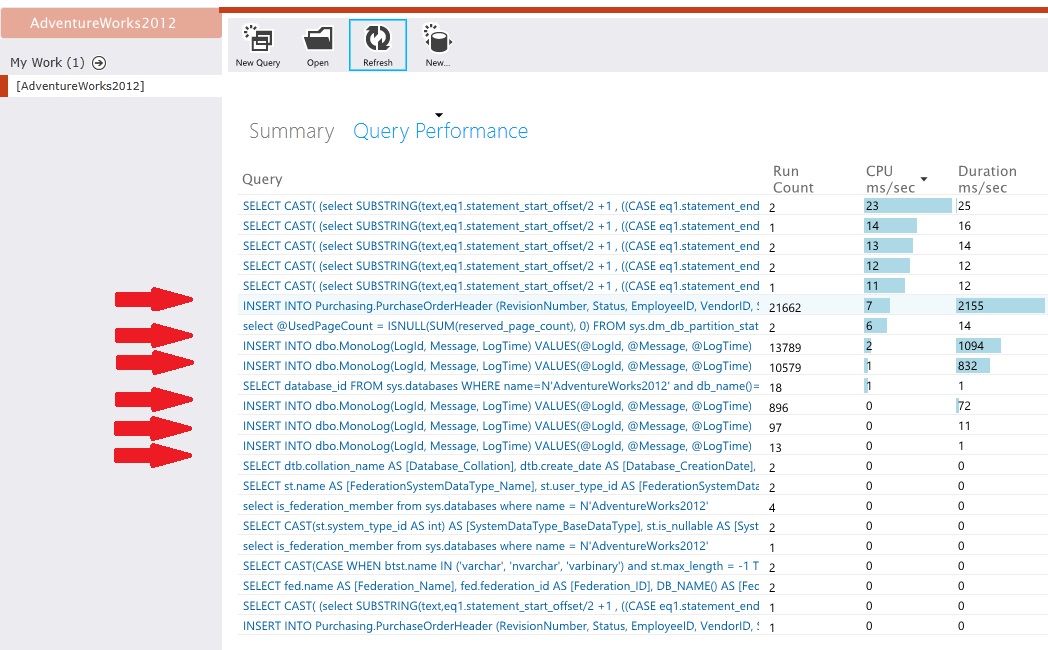The height and width of the screenshot is (650, 1048).
Task: Click the New... database icon
Action: pyautogui.click(x=438, y=39)
